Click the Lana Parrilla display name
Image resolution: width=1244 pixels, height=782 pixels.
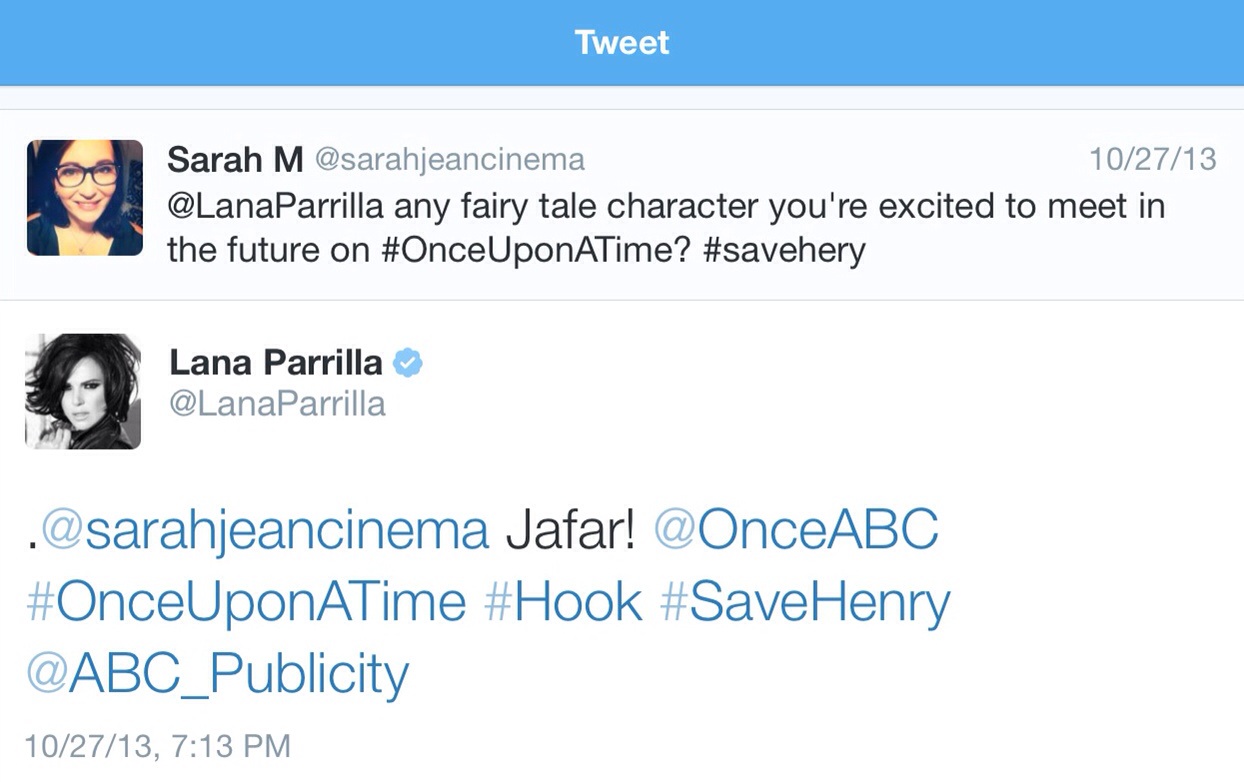pyautogui.click(x=276, y=362)
